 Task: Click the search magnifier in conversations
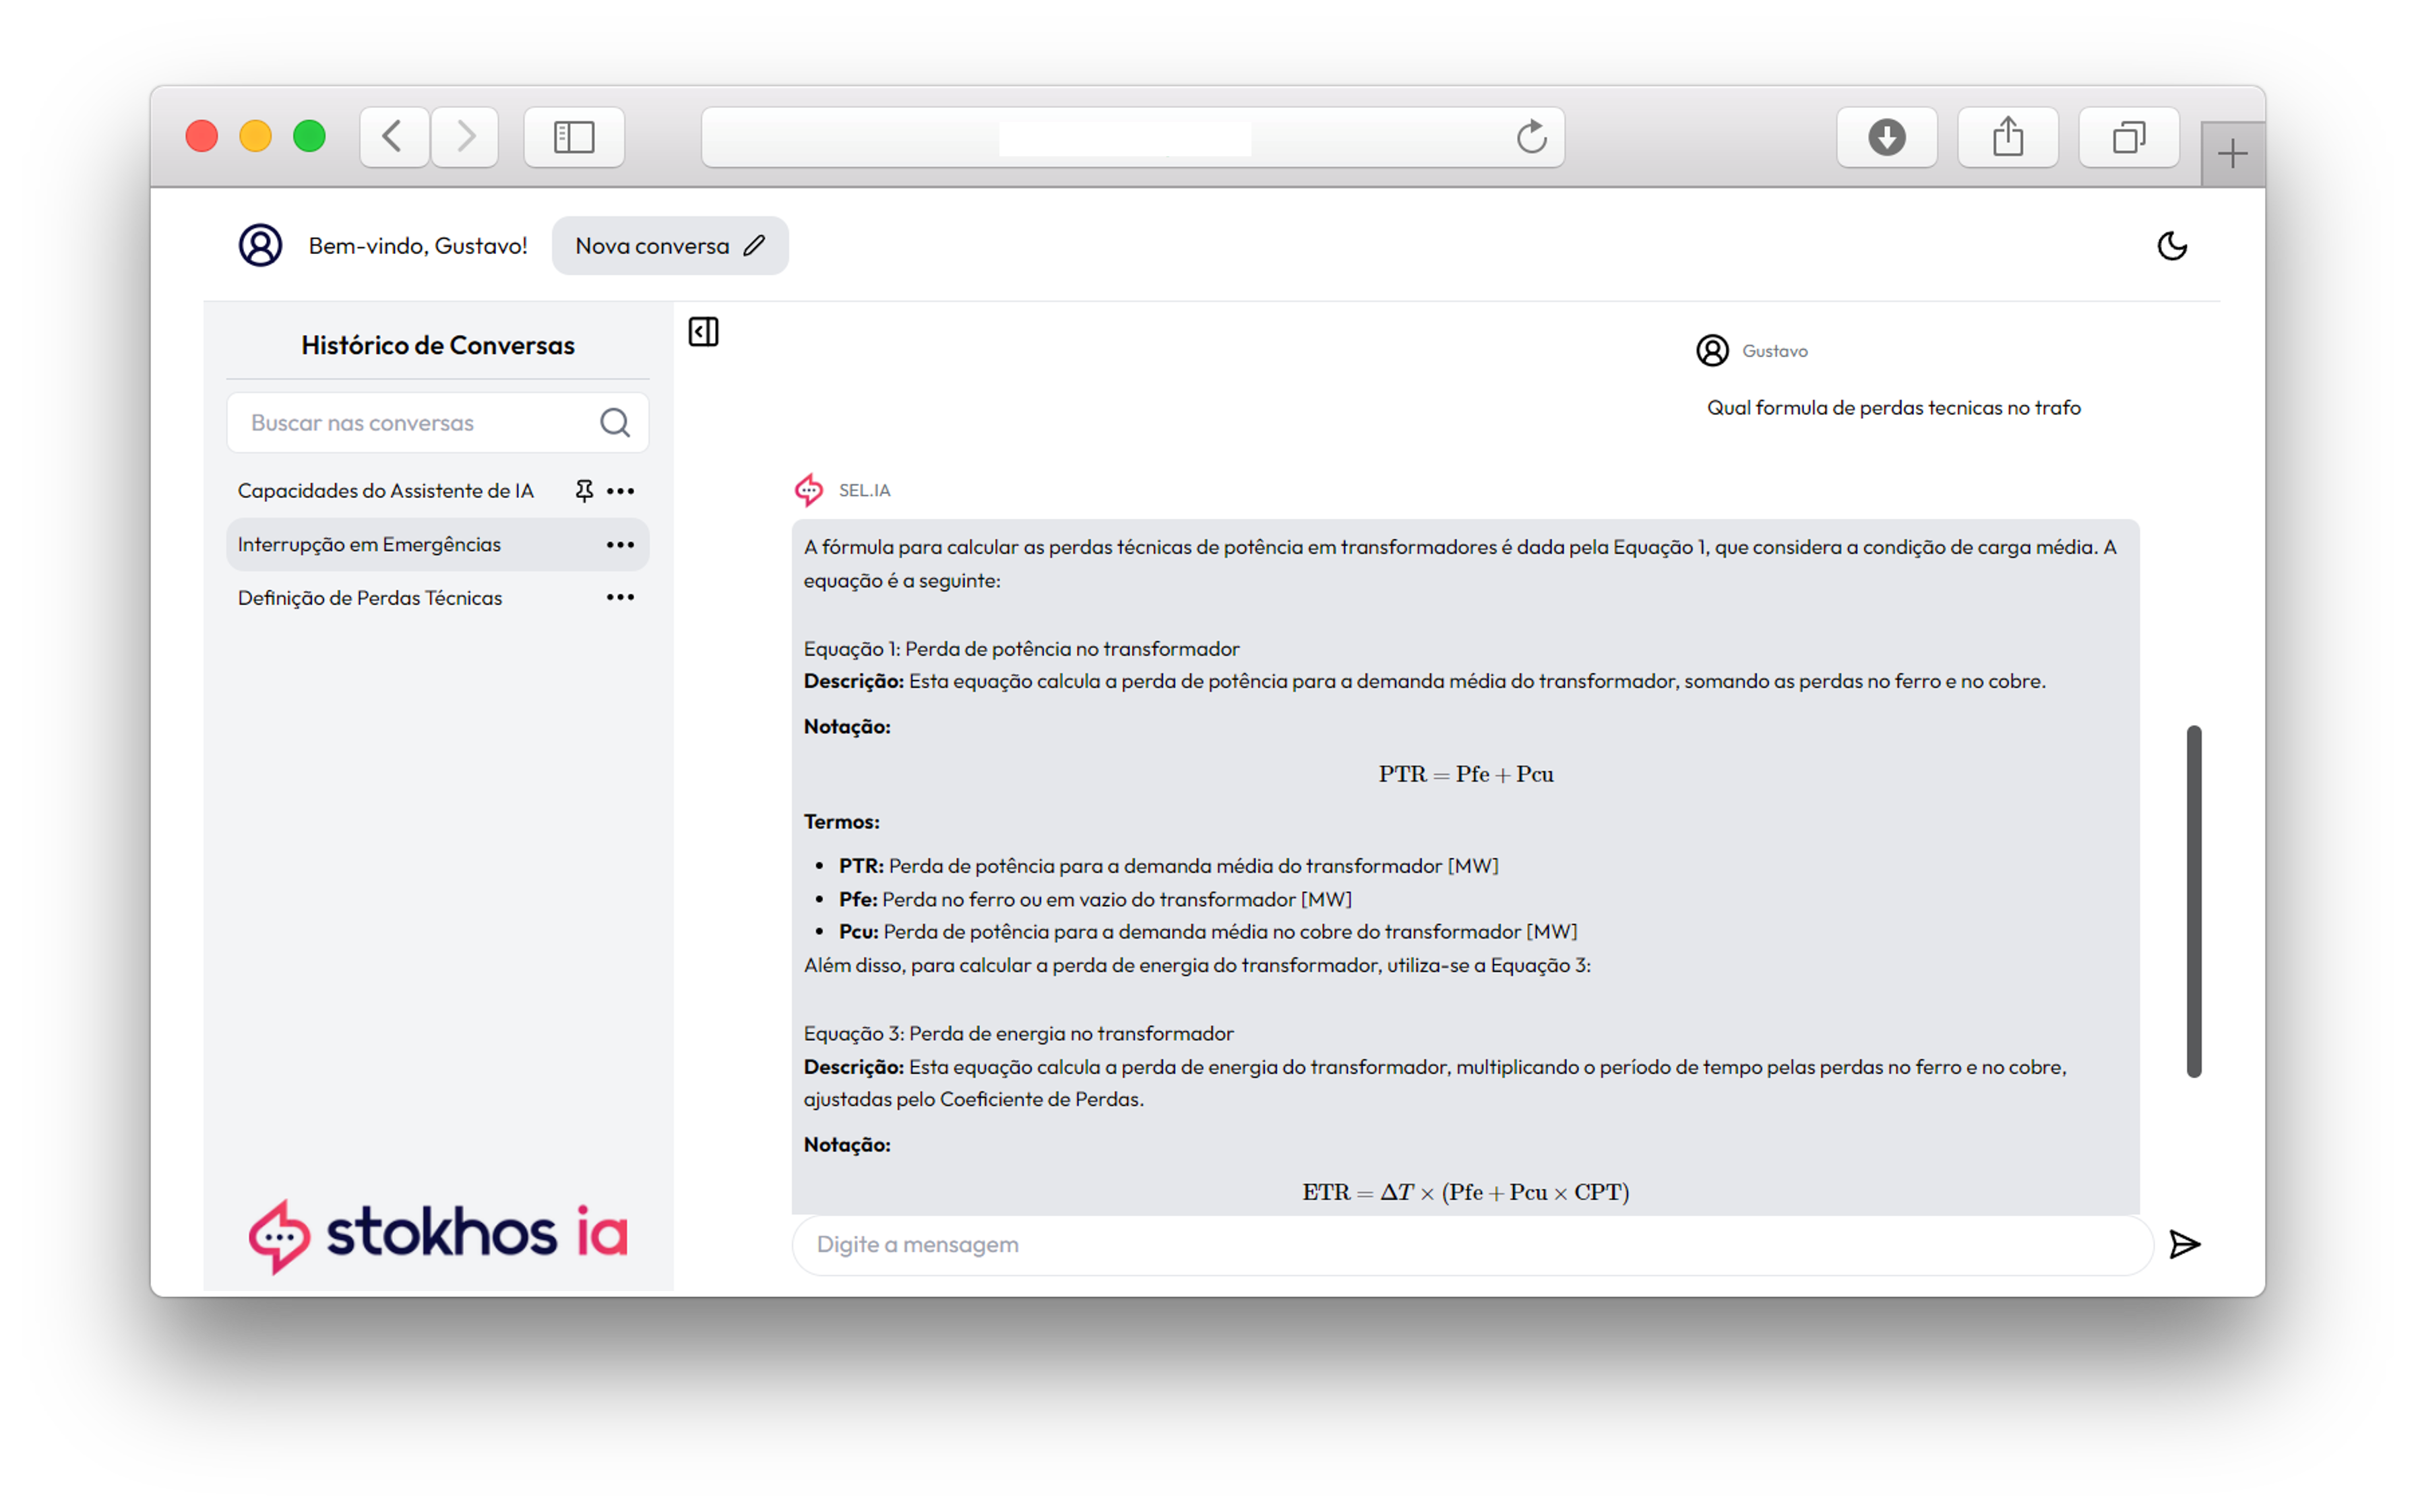614,423
